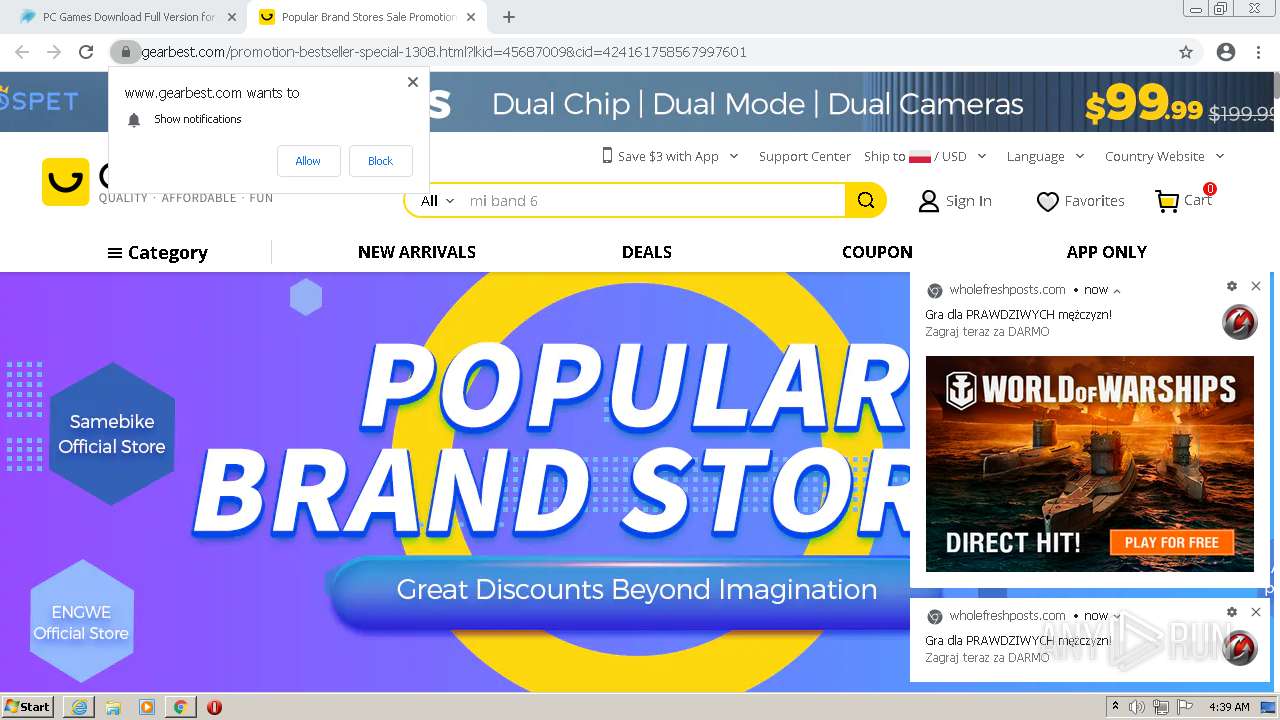Open the Support Center link
The height and width of the screenshot is (720, 1280).
(804, 156)
